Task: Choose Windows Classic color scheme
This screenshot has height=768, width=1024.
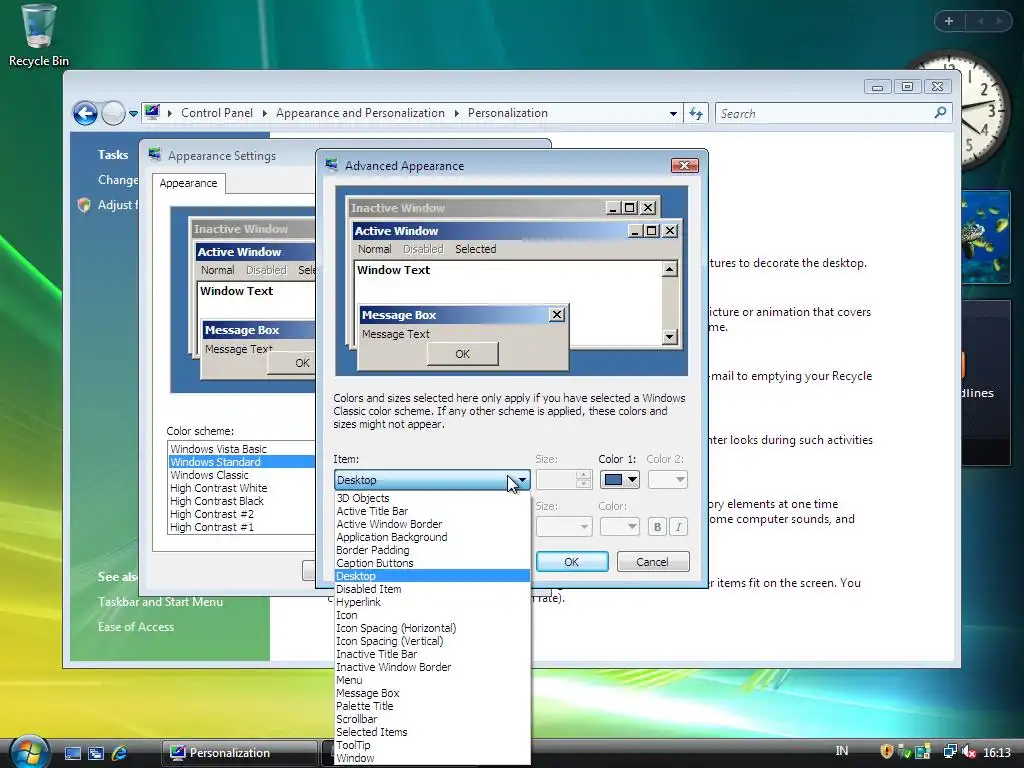Action: pos(242,475)
